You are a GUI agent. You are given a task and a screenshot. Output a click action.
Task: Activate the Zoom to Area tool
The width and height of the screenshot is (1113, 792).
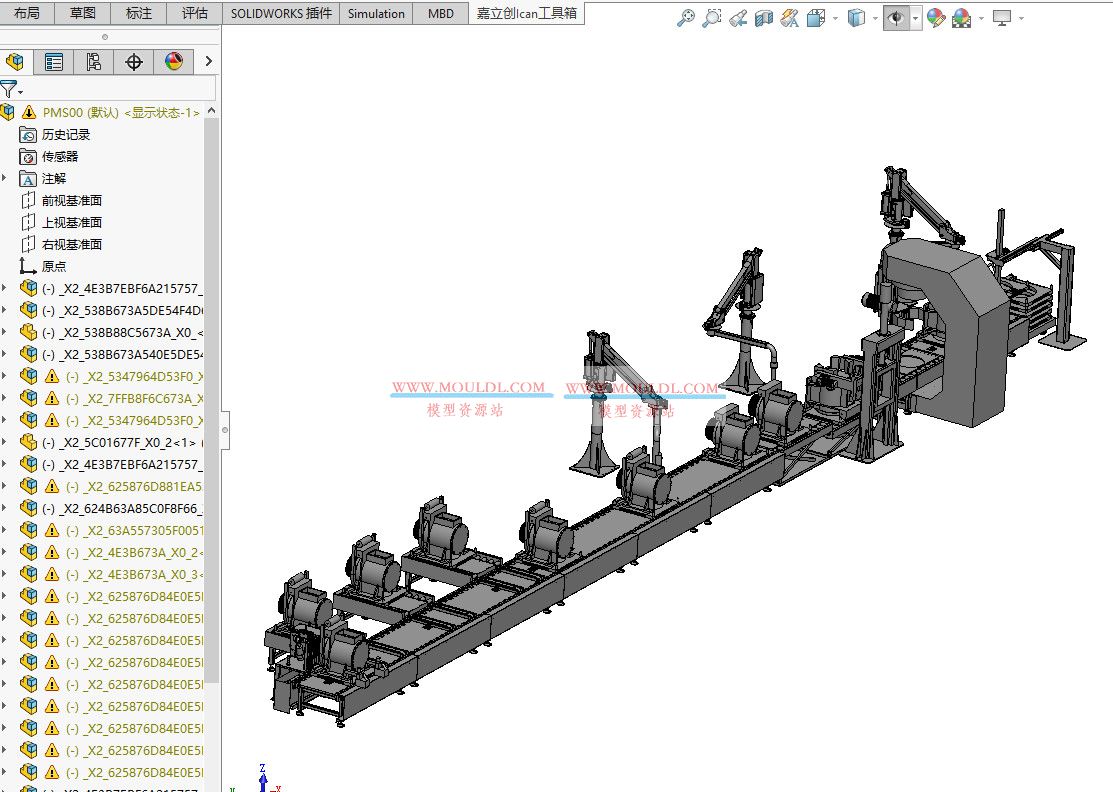point(712,17)
